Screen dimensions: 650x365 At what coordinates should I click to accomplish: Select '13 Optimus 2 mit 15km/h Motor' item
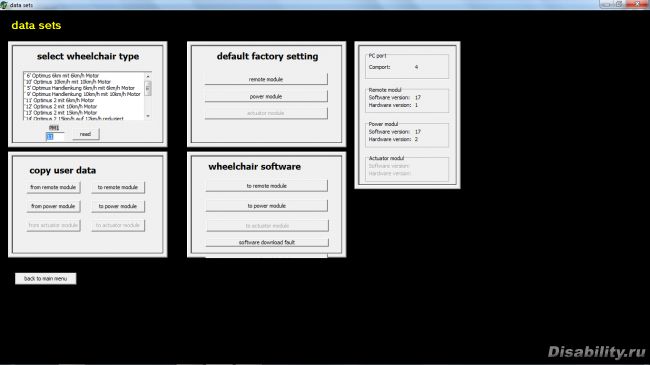click(61, 113)
